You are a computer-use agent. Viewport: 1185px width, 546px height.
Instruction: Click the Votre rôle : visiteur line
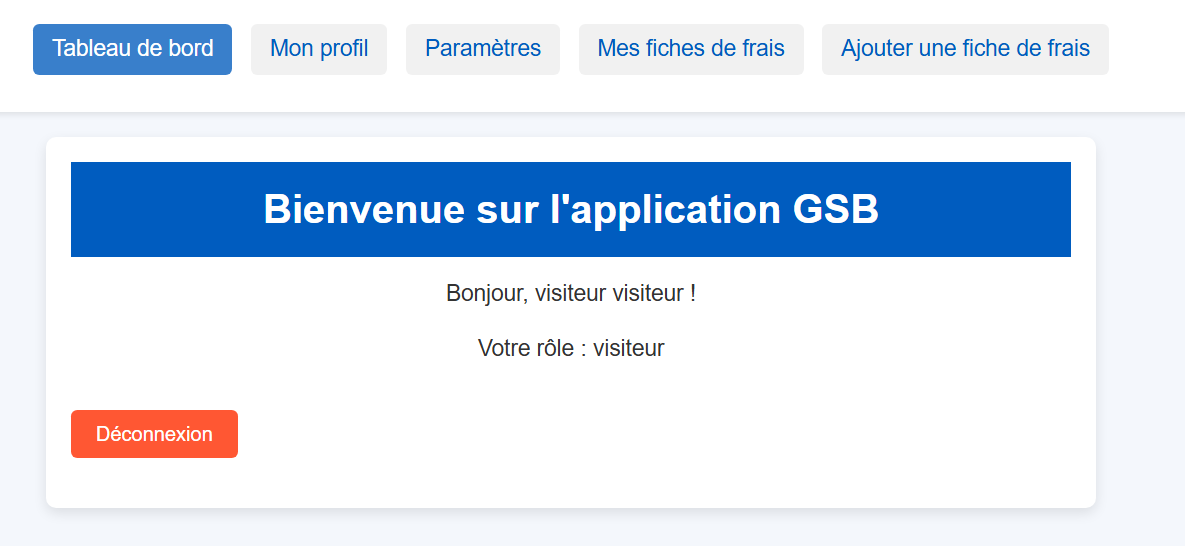coord(571,348)
